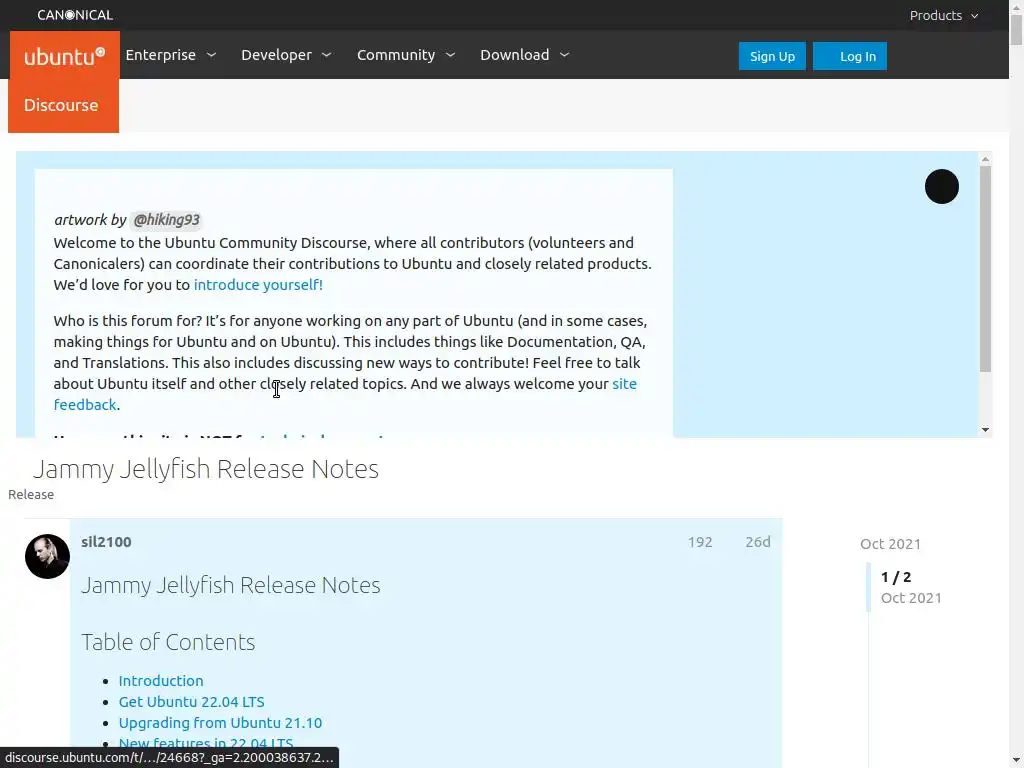Open the ubuntu logo home link
The width and height of the screenshot is (1024, 768).
(65, 56)
